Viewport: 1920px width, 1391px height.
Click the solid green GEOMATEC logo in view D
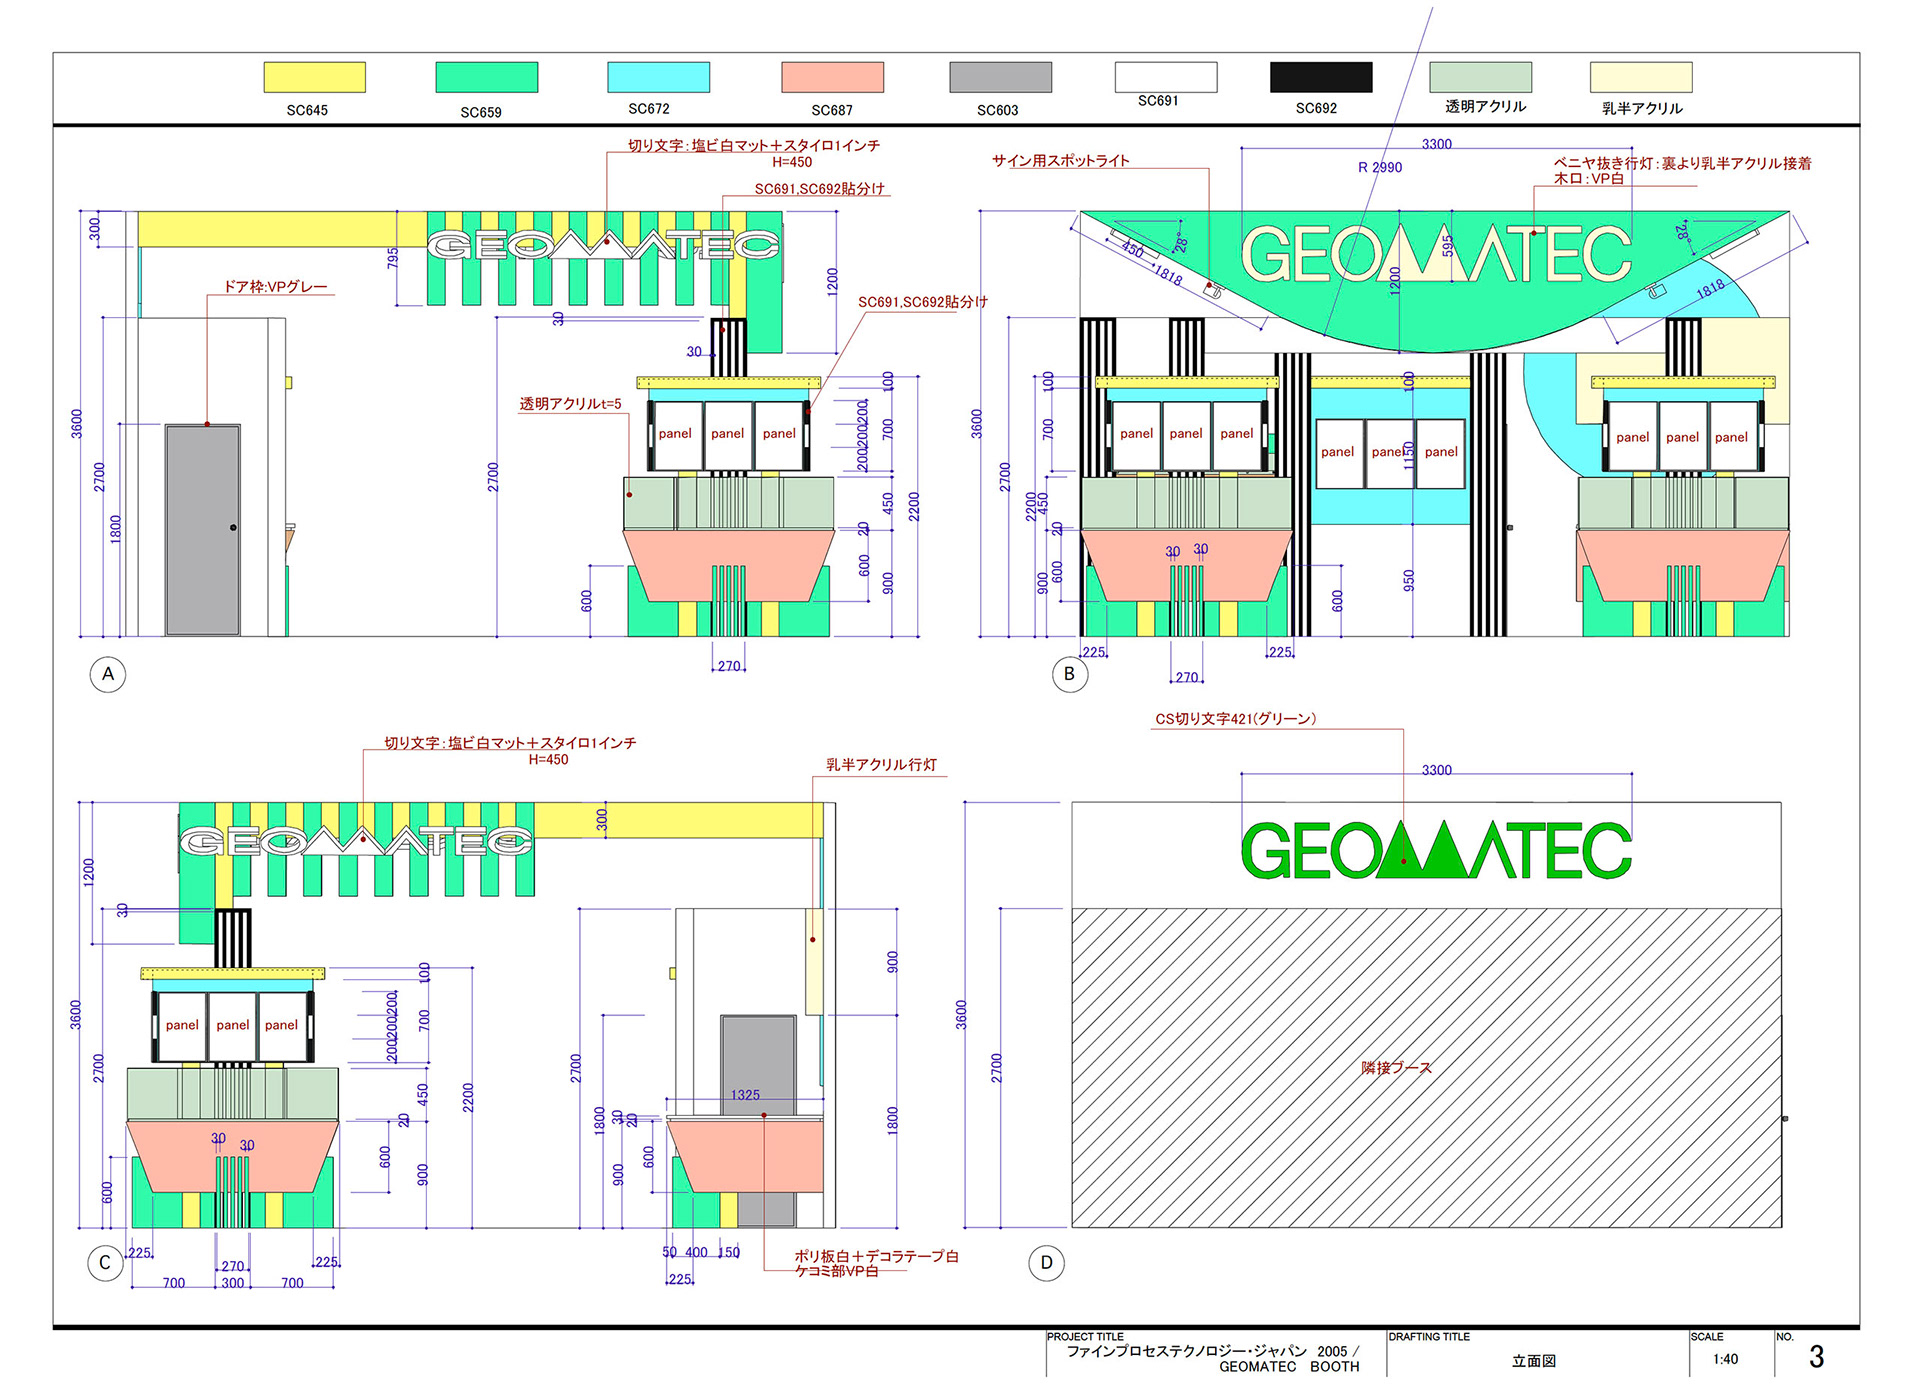1436,850
